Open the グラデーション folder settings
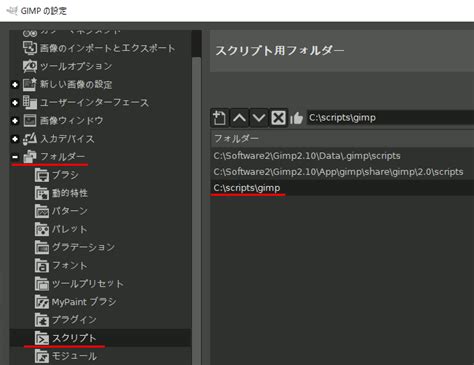 [83, 247]
